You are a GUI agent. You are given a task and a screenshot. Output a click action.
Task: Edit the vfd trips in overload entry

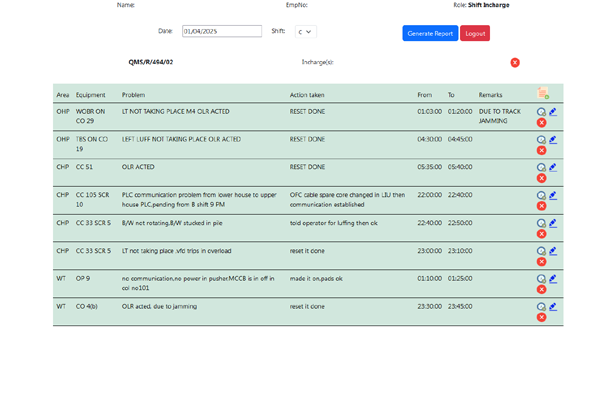click(553, 251)
